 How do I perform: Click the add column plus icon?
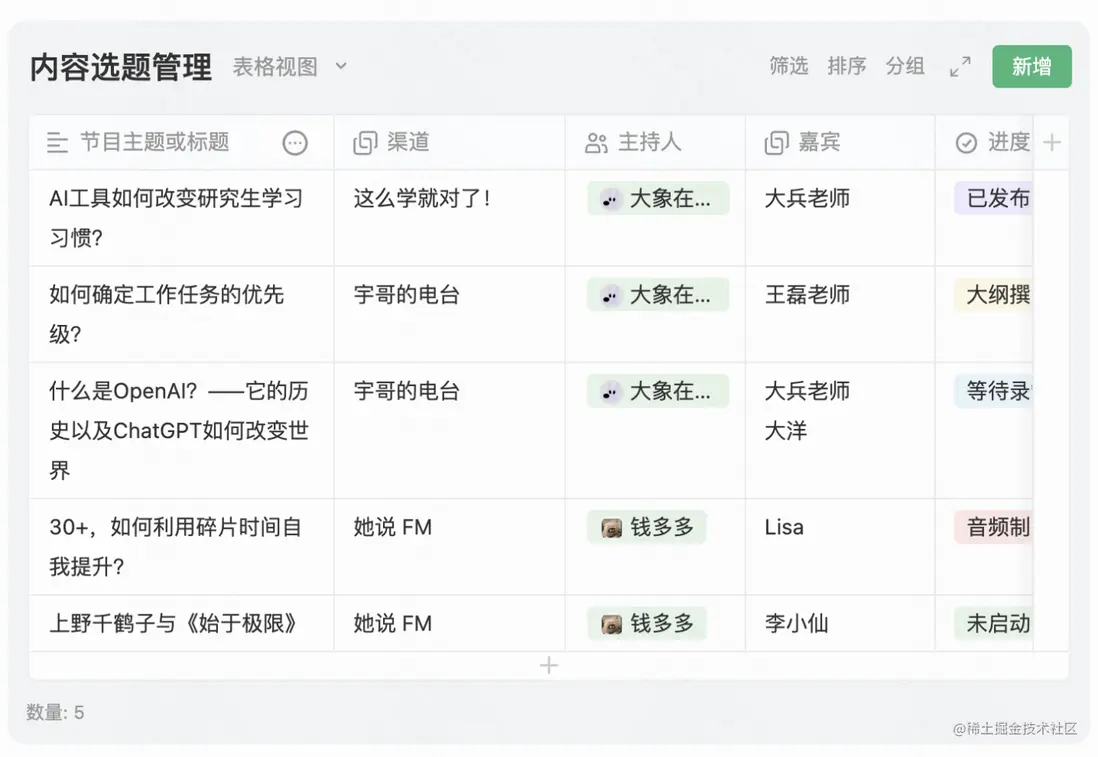click(1051, 143)
